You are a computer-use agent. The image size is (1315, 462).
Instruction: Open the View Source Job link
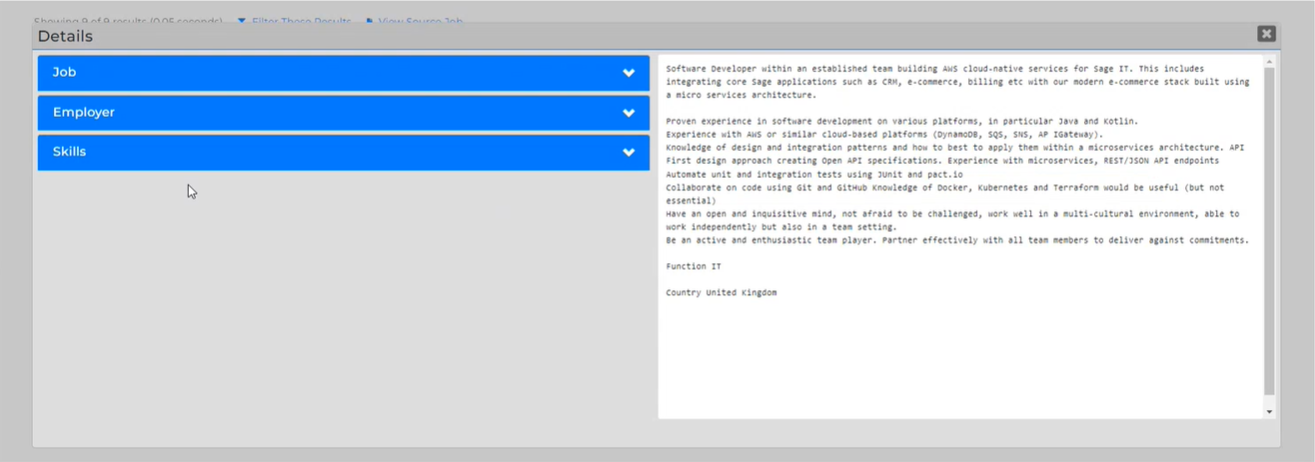420,21
